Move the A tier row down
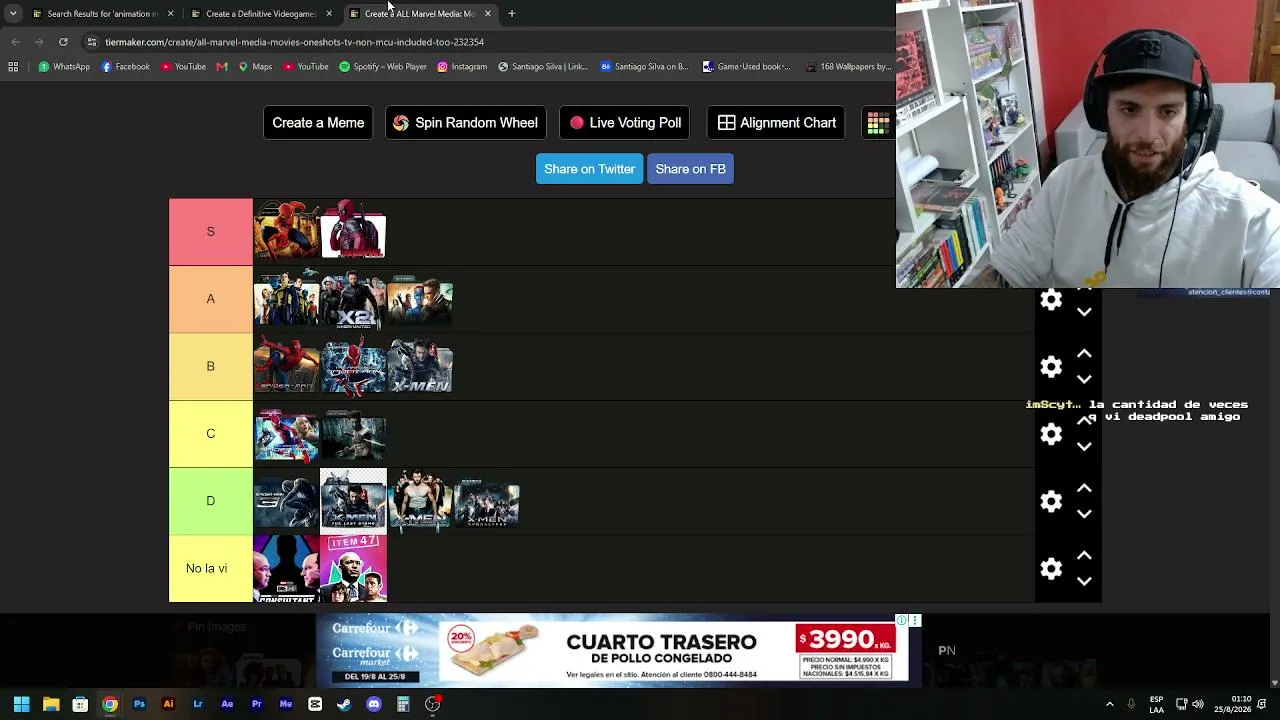This screenshot has width=1280, height=720. point(1084,312)
